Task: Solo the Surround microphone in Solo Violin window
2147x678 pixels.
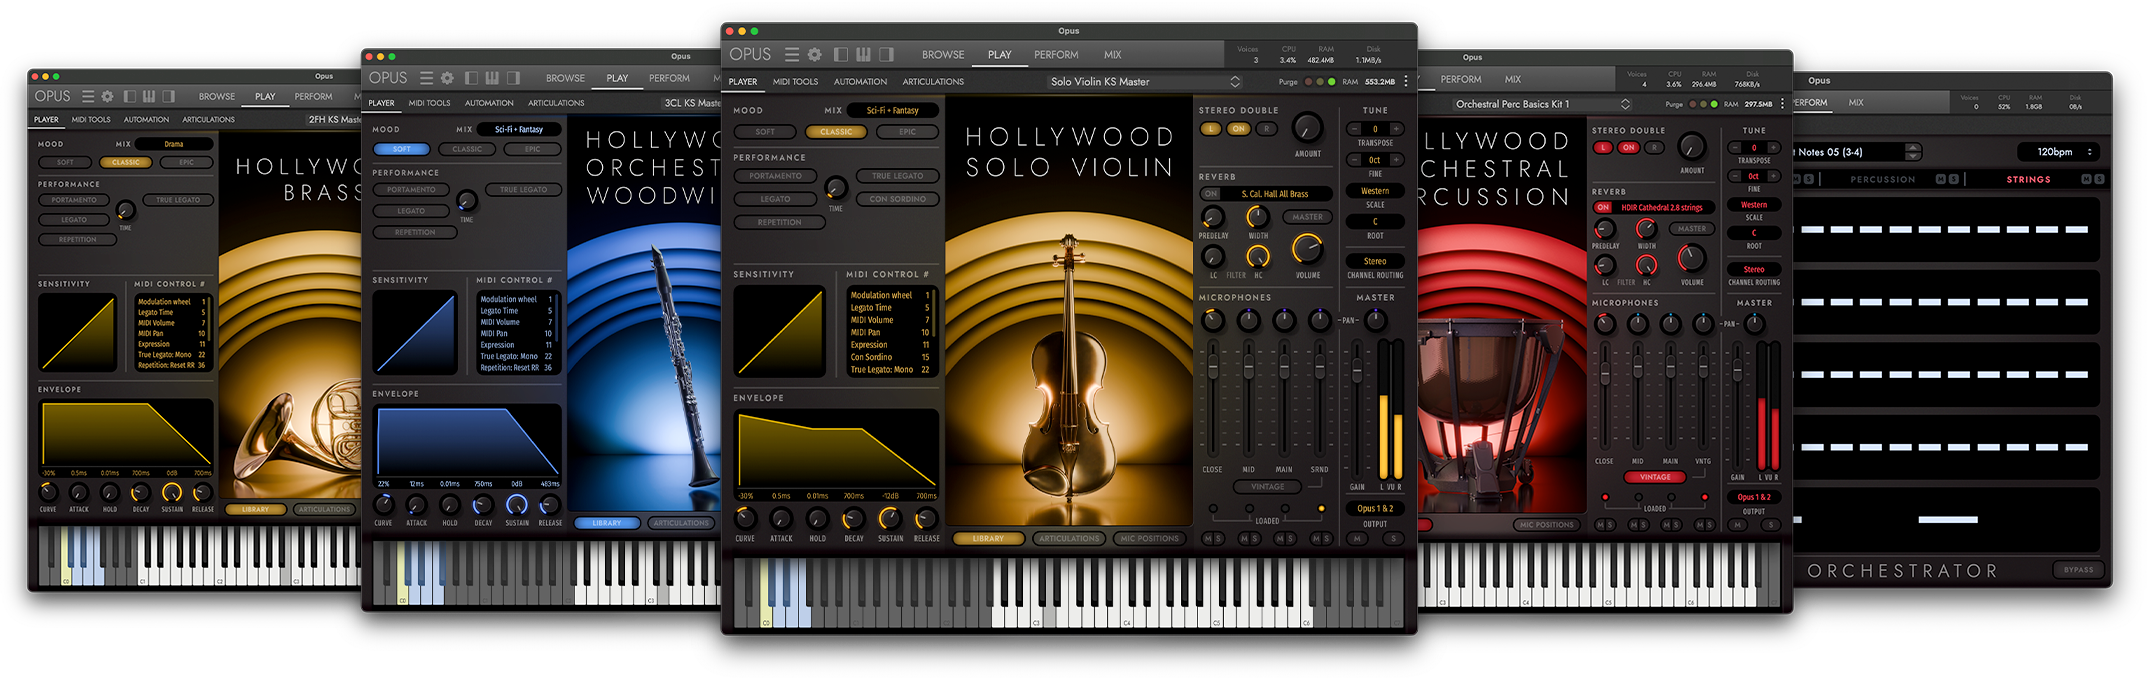Action: [x=1327, y=538]
